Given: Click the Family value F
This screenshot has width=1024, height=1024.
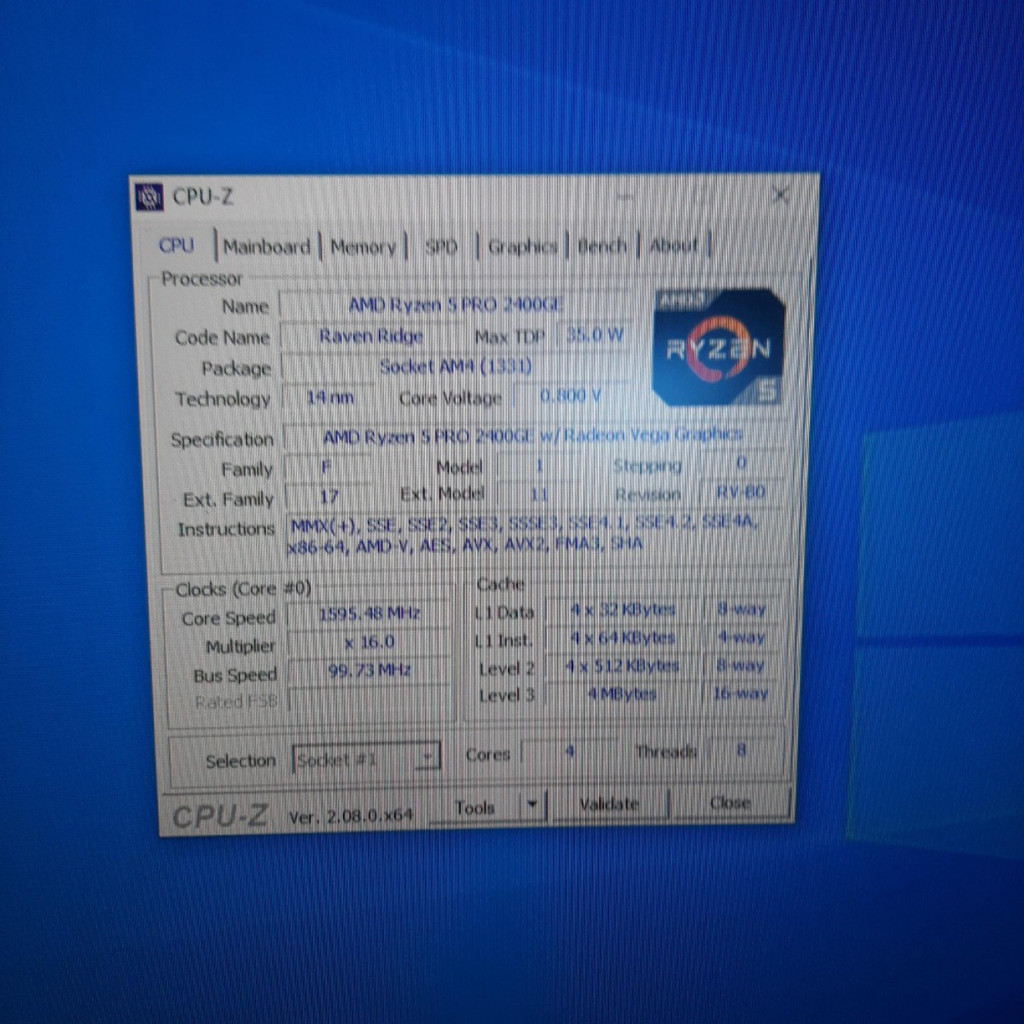Looking at the screenshot, I should [x=328, y=466].
